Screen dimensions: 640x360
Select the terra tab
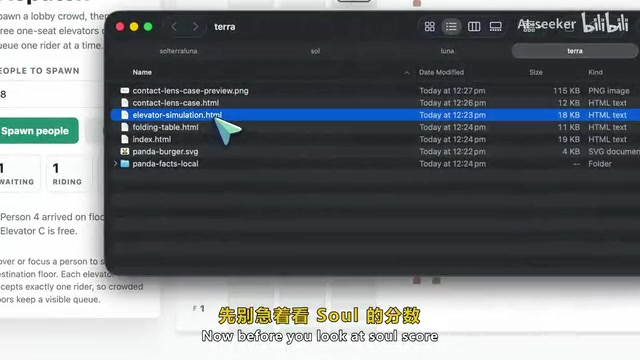574,51
